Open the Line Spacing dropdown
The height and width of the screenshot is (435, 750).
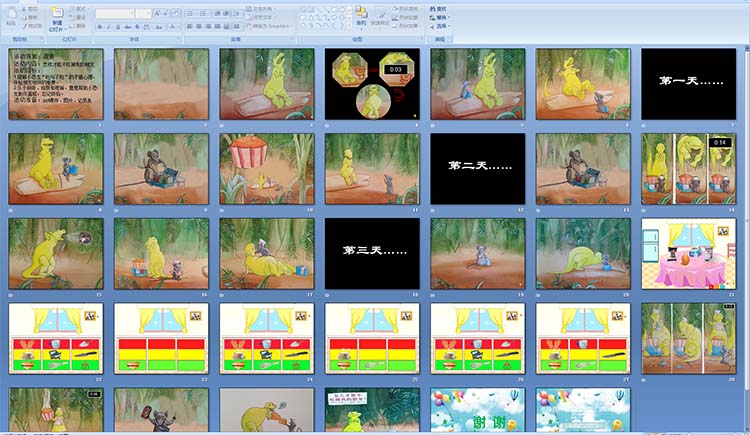(237, 13)
